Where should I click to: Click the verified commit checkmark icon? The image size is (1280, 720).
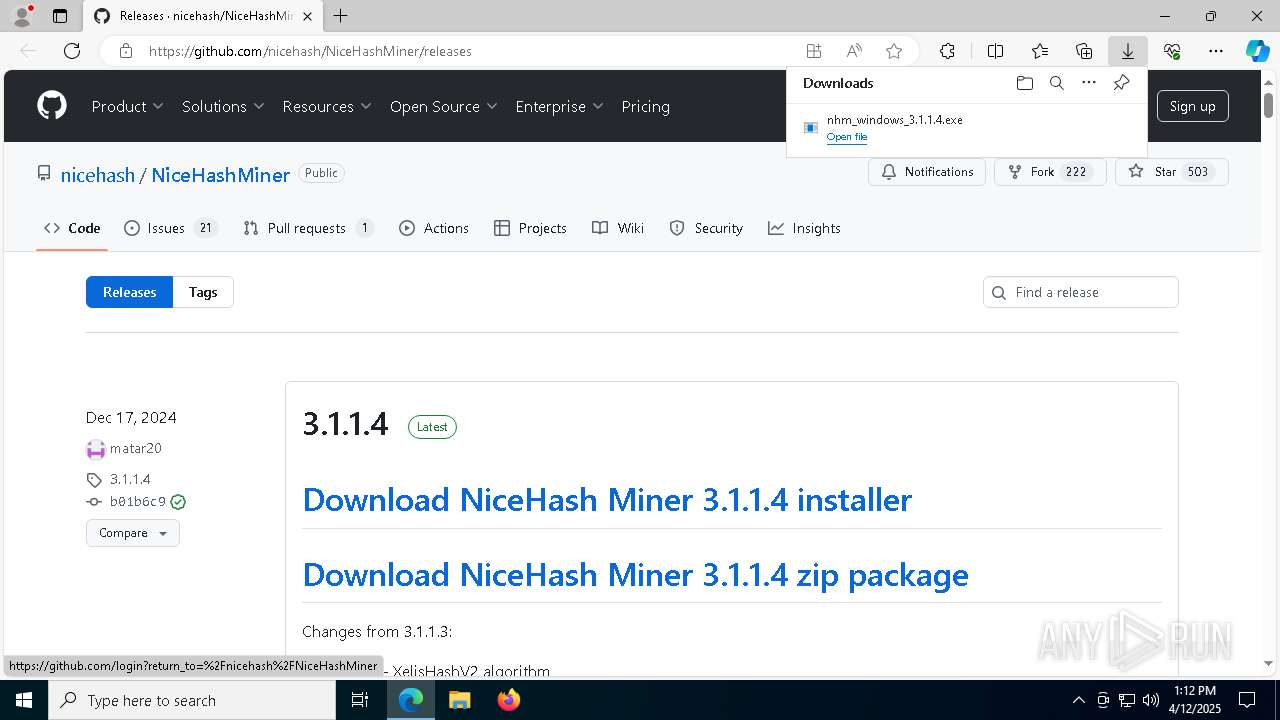click(178, 502)
